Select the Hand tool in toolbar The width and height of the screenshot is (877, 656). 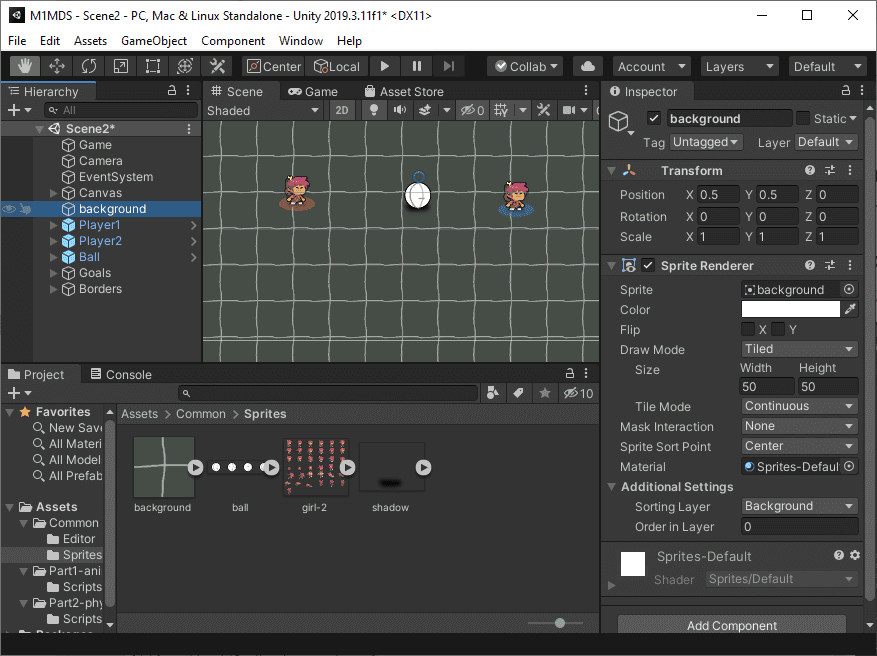point(25,66)
